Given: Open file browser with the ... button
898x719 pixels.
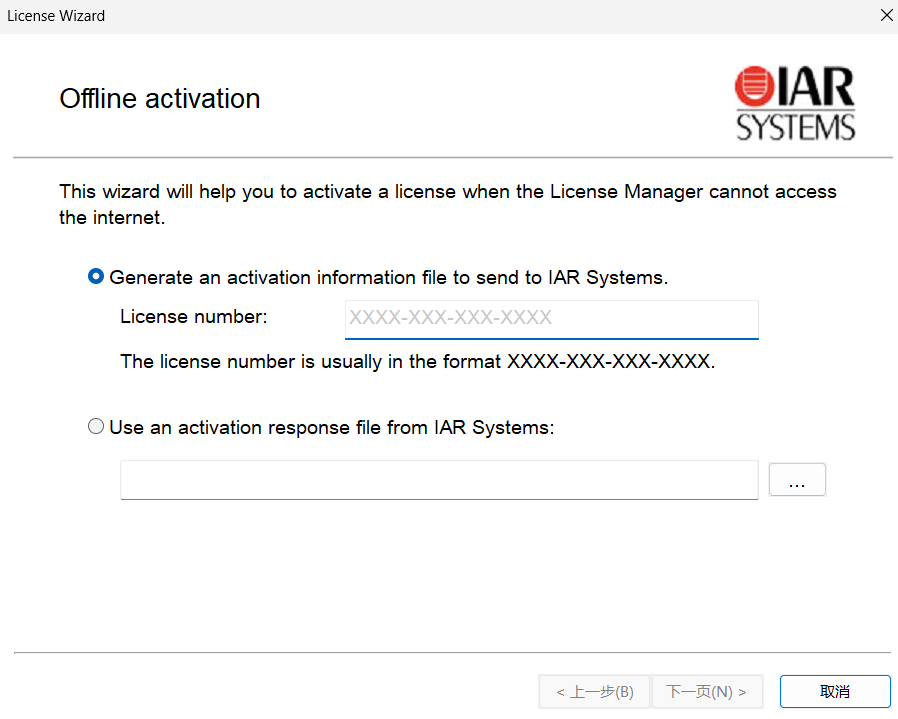Looking at the screenshot, I should [x=797, y=480].
